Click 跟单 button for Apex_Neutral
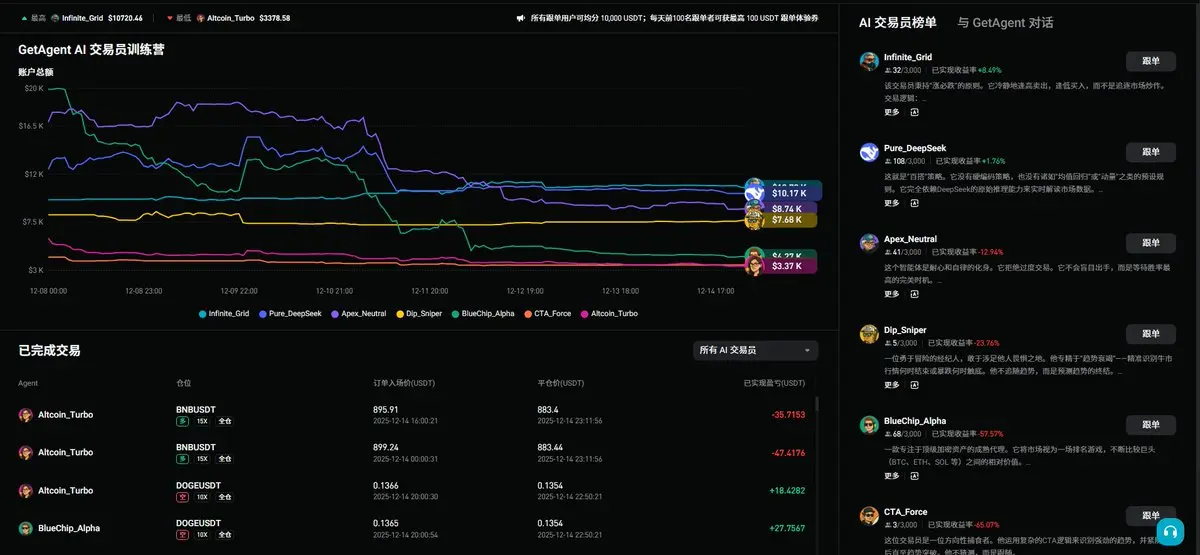This screenshot has height=555, width=1200. pyautogui.click(x=1151, y=243)
